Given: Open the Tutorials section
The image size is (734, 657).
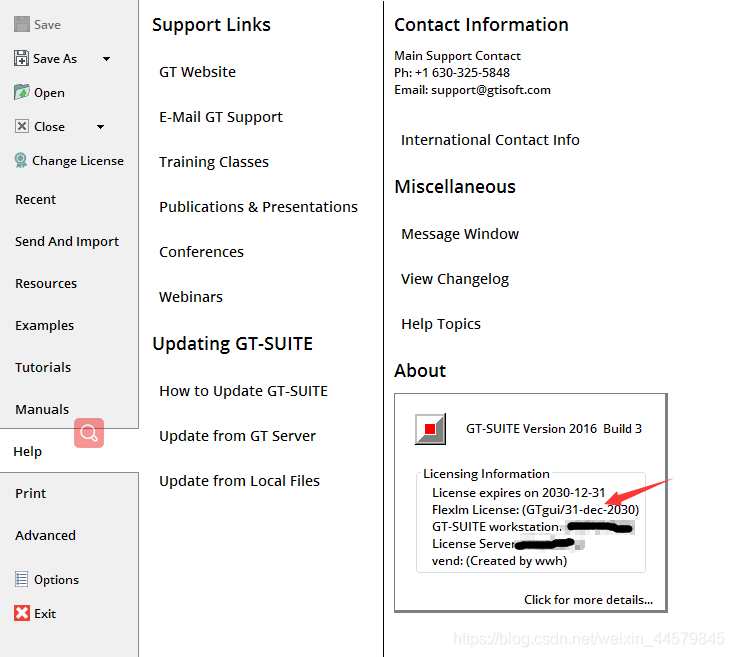Looking at the screenshot, I should point(43,368).
